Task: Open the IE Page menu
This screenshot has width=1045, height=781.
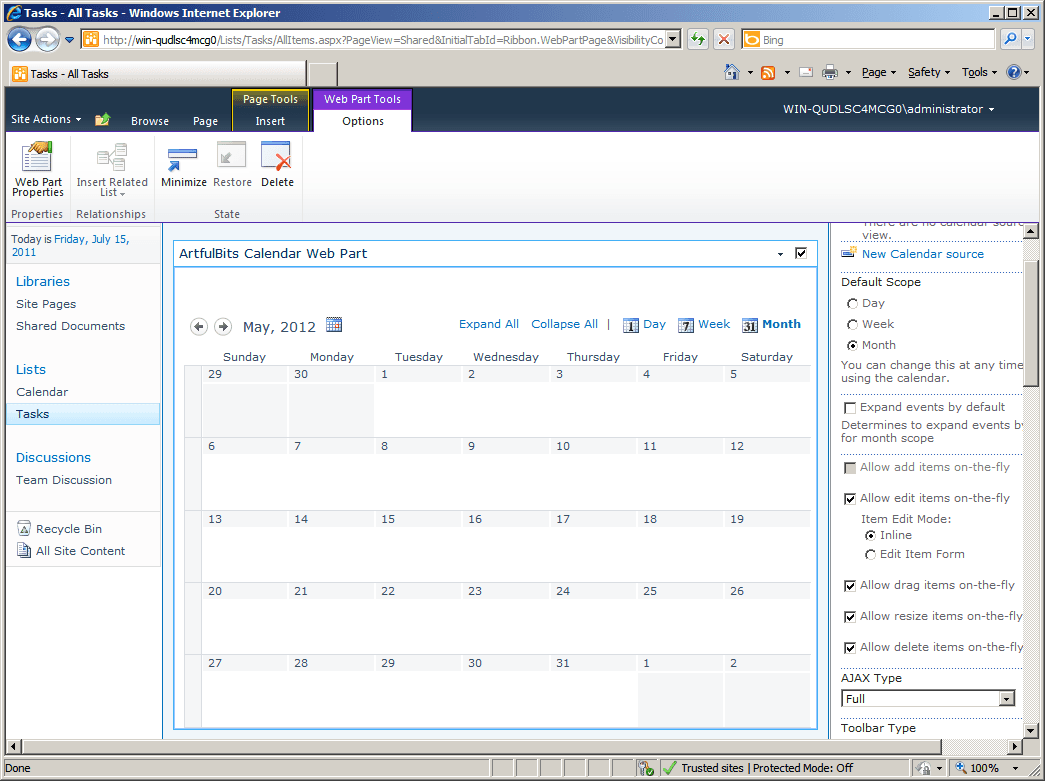Action: pyautogui.click(x=878, y=72)
